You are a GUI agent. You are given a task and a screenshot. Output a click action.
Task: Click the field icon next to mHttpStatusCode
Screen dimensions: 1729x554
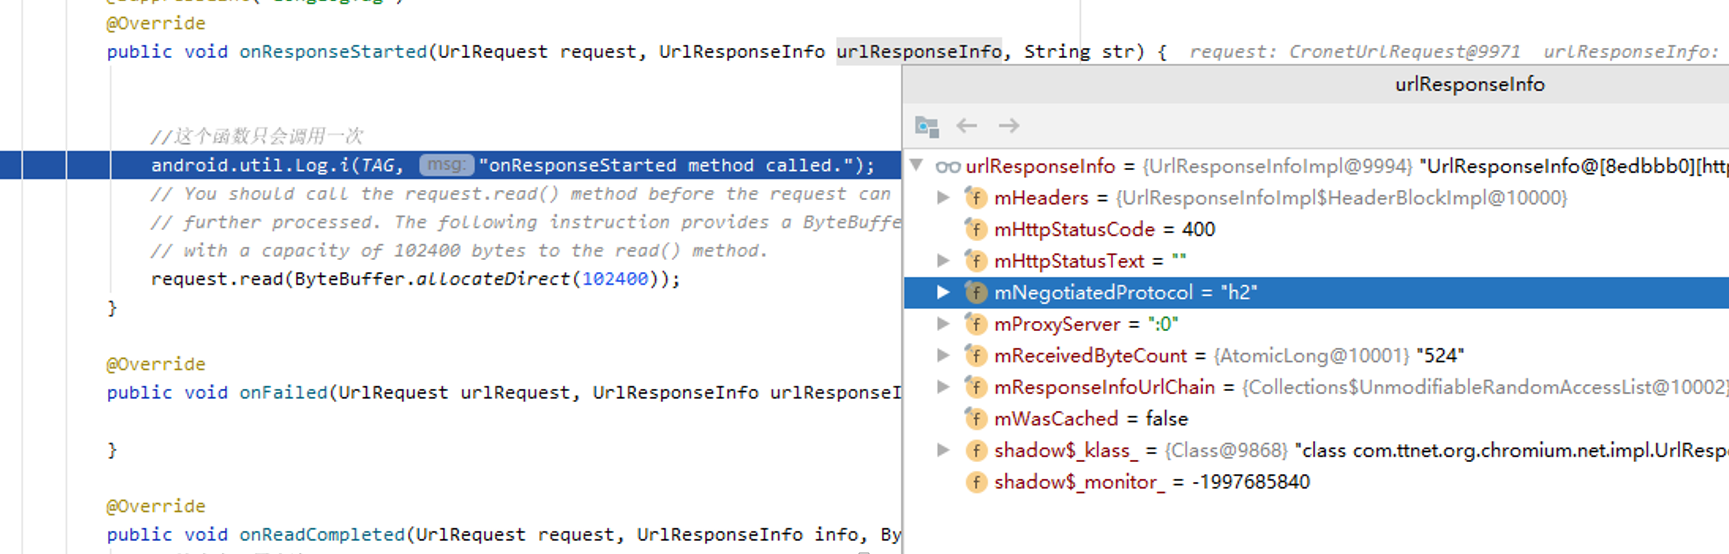[x=976, y=230]
